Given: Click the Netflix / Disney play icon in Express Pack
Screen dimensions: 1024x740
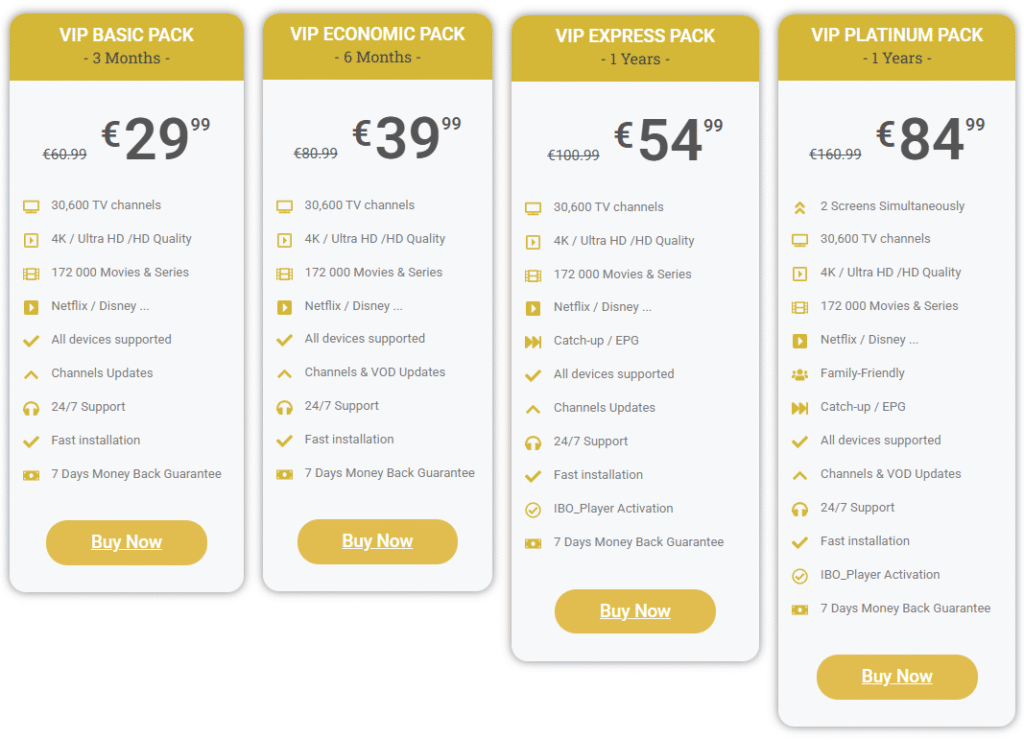Looking at the screenshot, I should pos(534,307).
